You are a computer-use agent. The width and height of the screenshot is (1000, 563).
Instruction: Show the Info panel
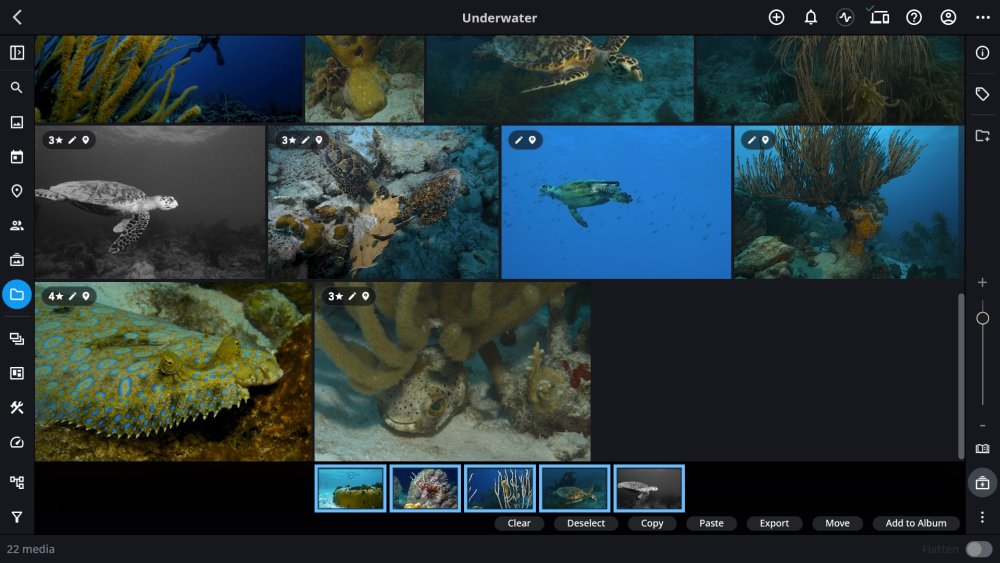[982, 53]
